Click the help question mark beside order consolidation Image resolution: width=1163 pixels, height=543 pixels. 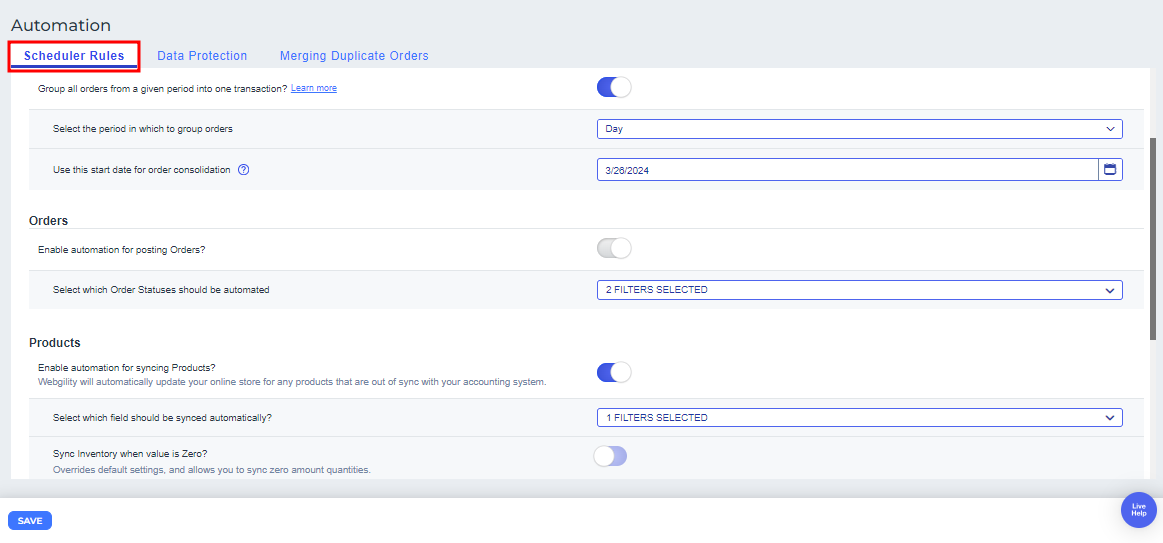(243, 170)
